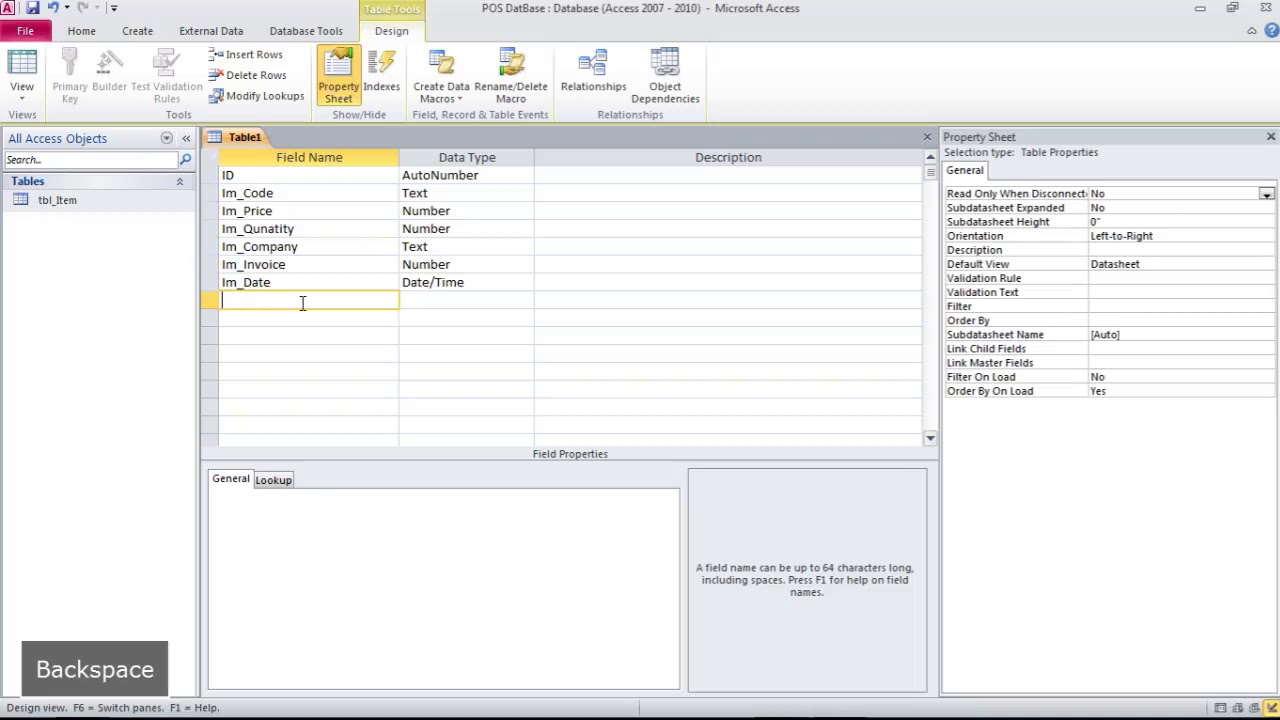Select the Date/Time data type cell
This screenshot has height=720, width=1280.
point(466,282)
